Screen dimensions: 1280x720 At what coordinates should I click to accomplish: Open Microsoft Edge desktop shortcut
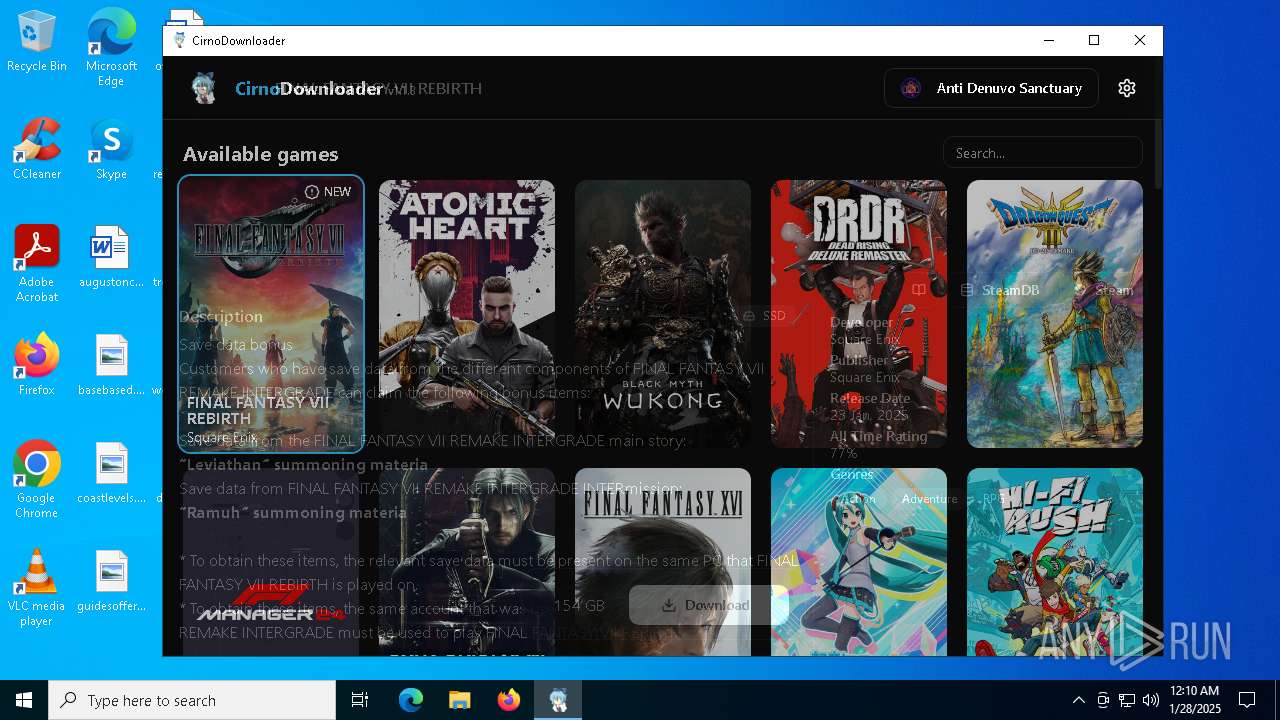pyautogui.click(x=111, y=47)
